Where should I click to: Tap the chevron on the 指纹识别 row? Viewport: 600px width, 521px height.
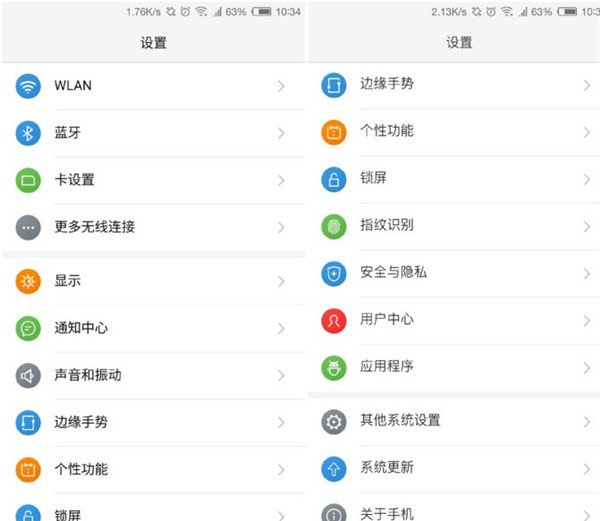[x=587, y=225]
